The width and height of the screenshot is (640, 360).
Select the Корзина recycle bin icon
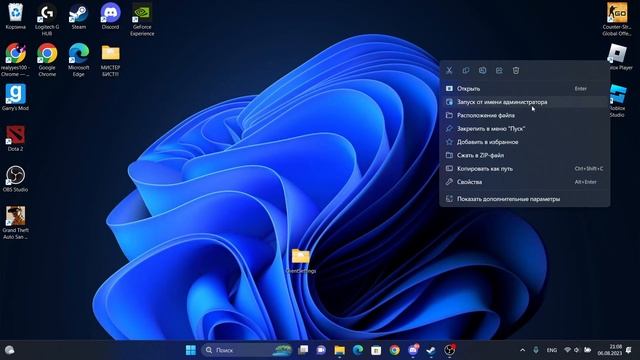point(16,16)
